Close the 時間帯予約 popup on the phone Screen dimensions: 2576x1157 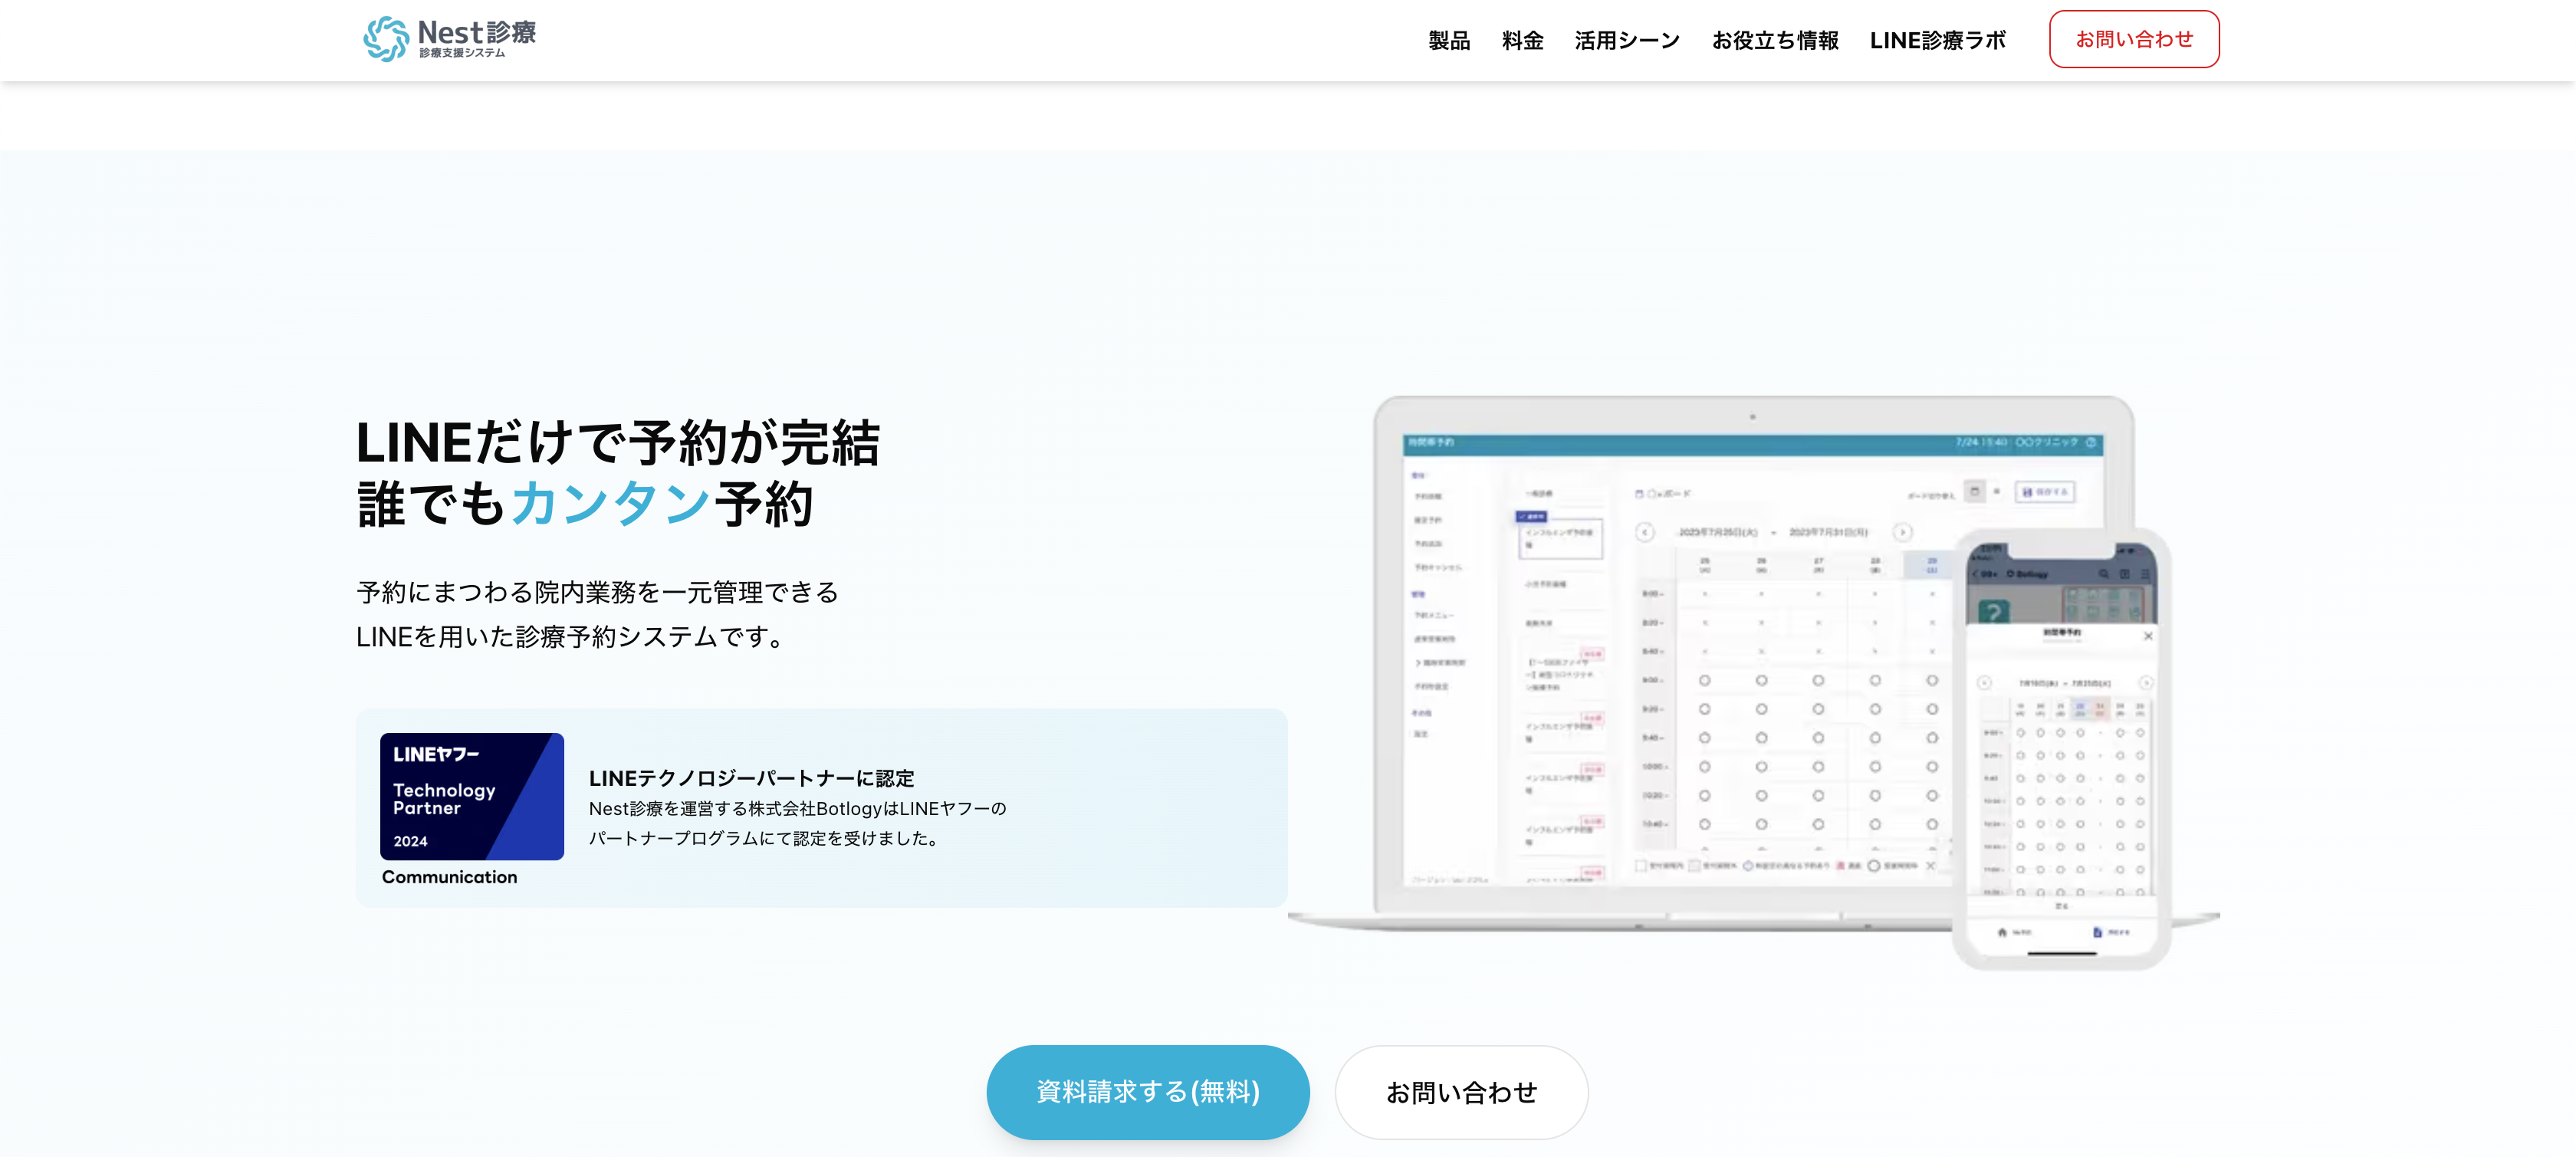pyautogui.click(x=2149, y=636)
